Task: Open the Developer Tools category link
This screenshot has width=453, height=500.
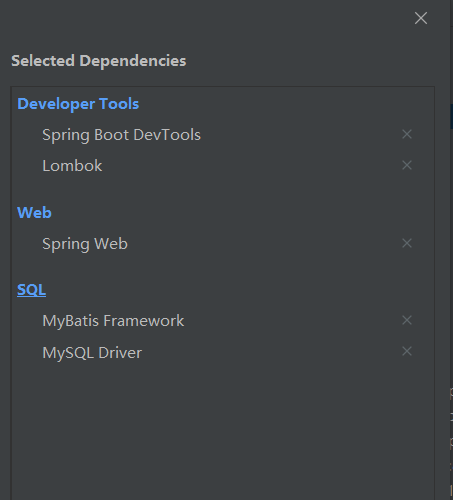Action: (x=78, y=104)
